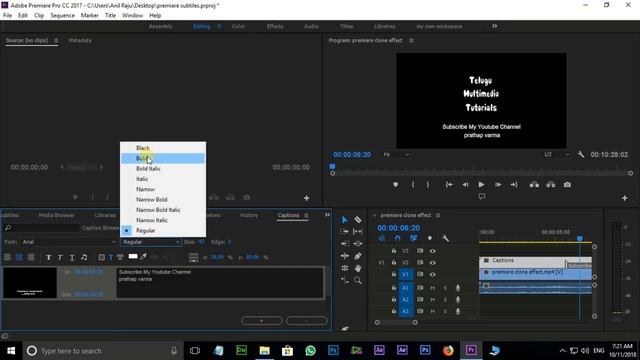Click the caption white color swatch
The height and width of the screenshot is (360, 640).
coord(133,256)
